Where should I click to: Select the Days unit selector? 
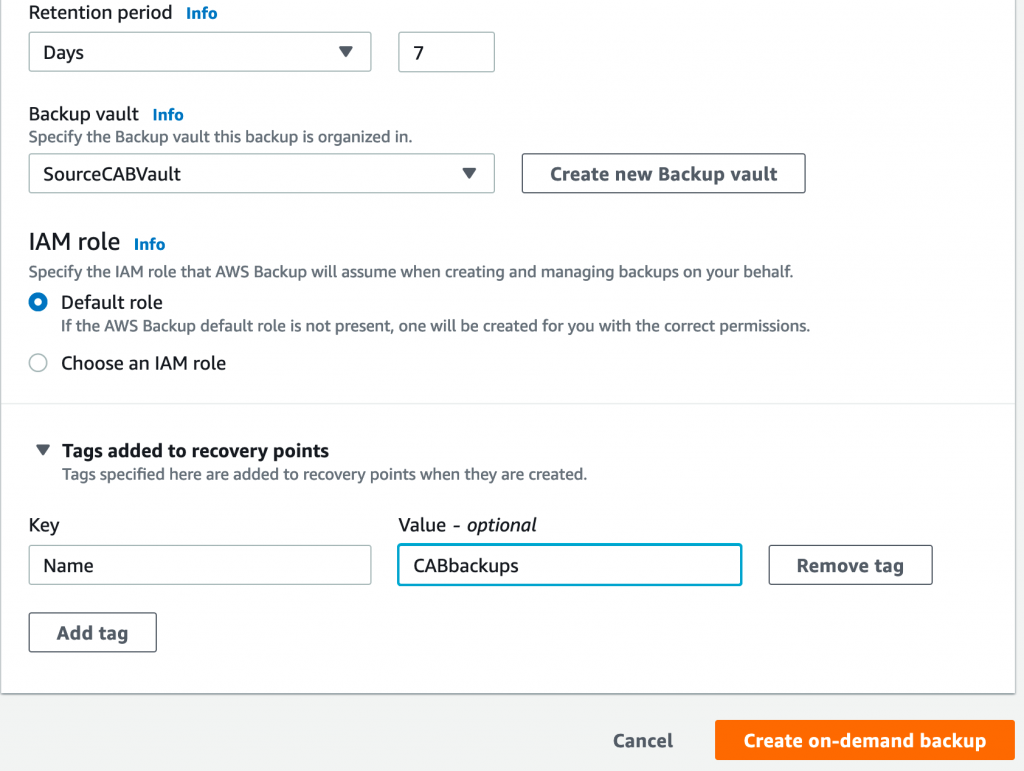pos(199,51)
